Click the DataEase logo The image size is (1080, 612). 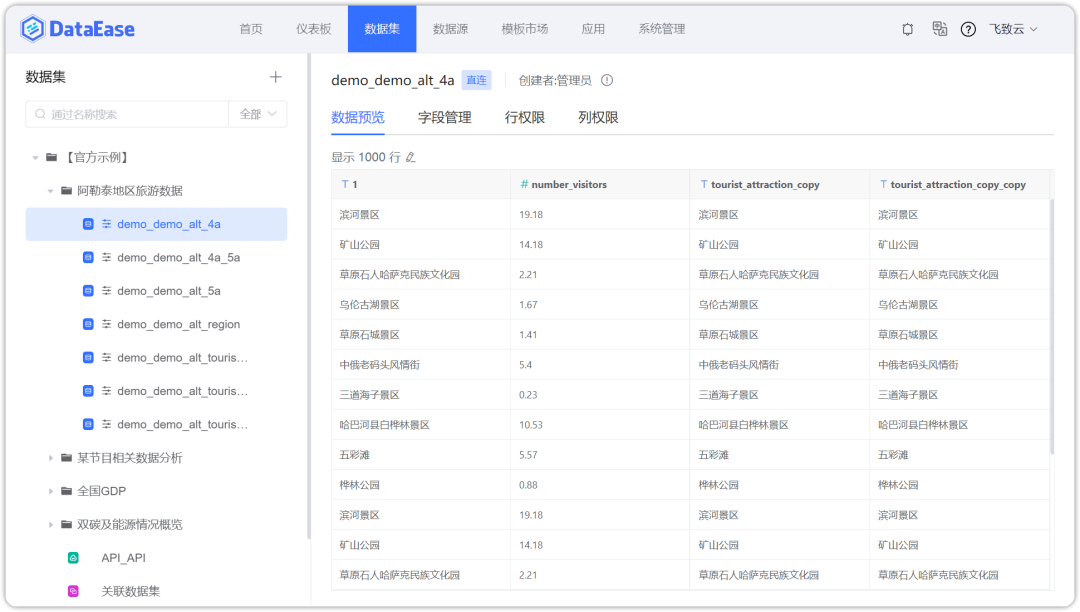pos(77,29)
